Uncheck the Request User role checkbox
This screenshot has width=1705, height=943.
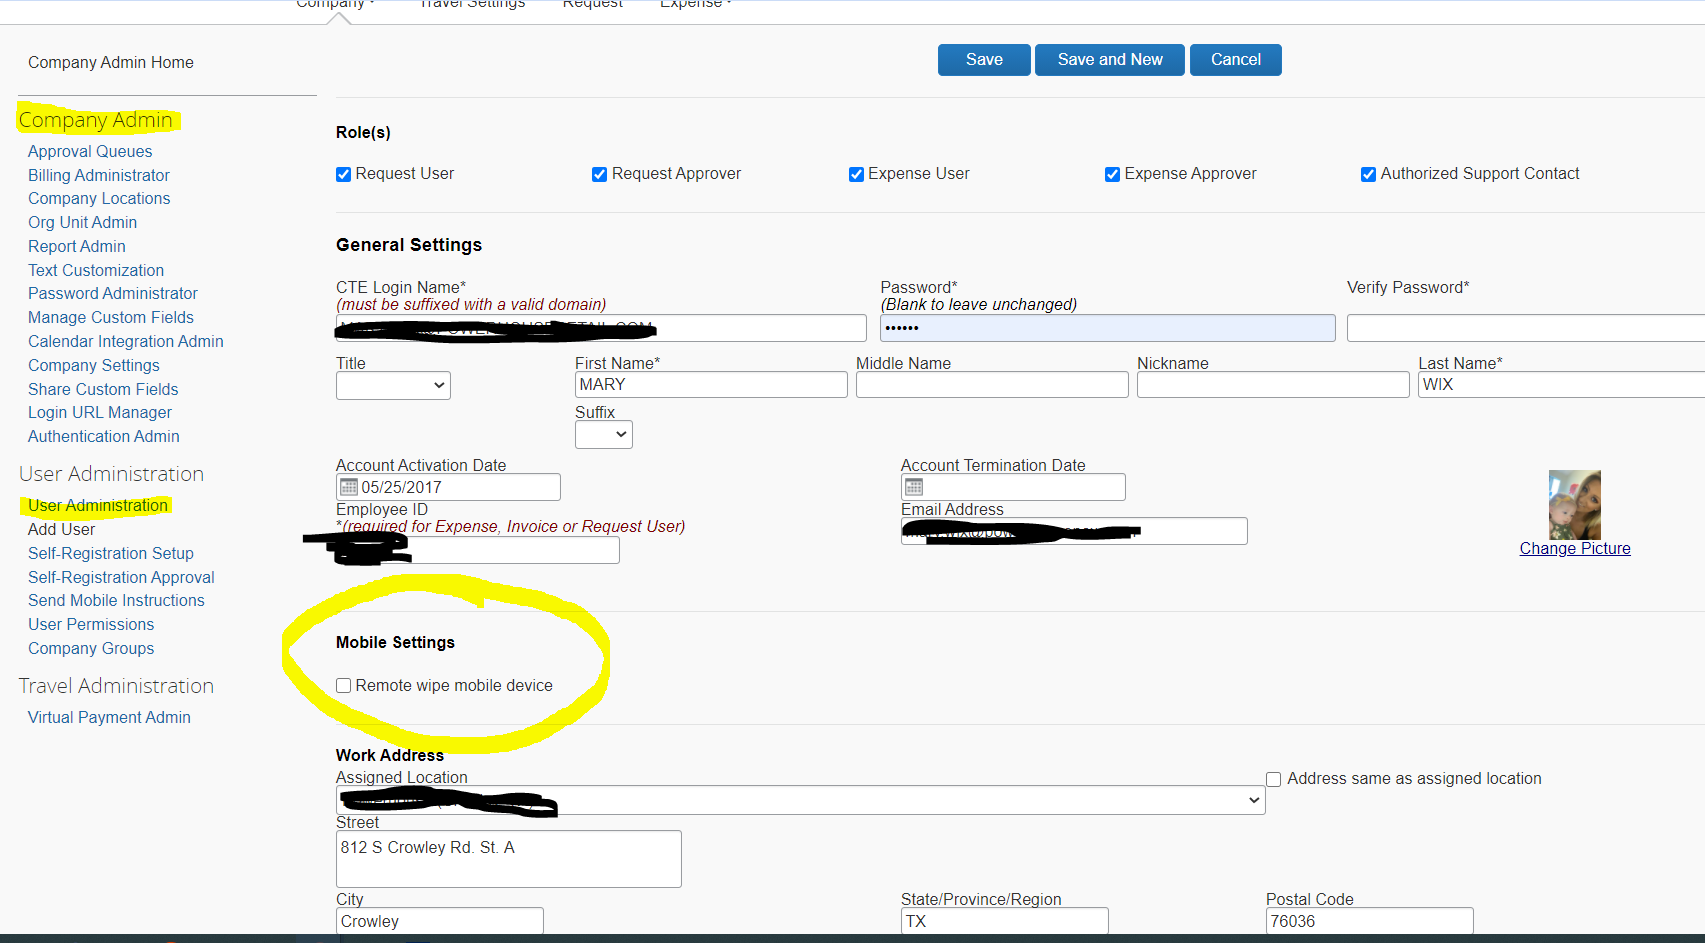click(x=344, y=175)
